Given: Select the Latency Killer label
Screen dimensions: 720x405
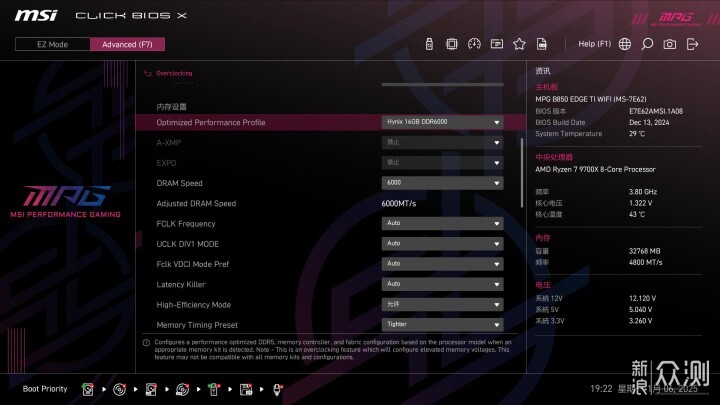Looking at the screenshot, I should (180, 284).
